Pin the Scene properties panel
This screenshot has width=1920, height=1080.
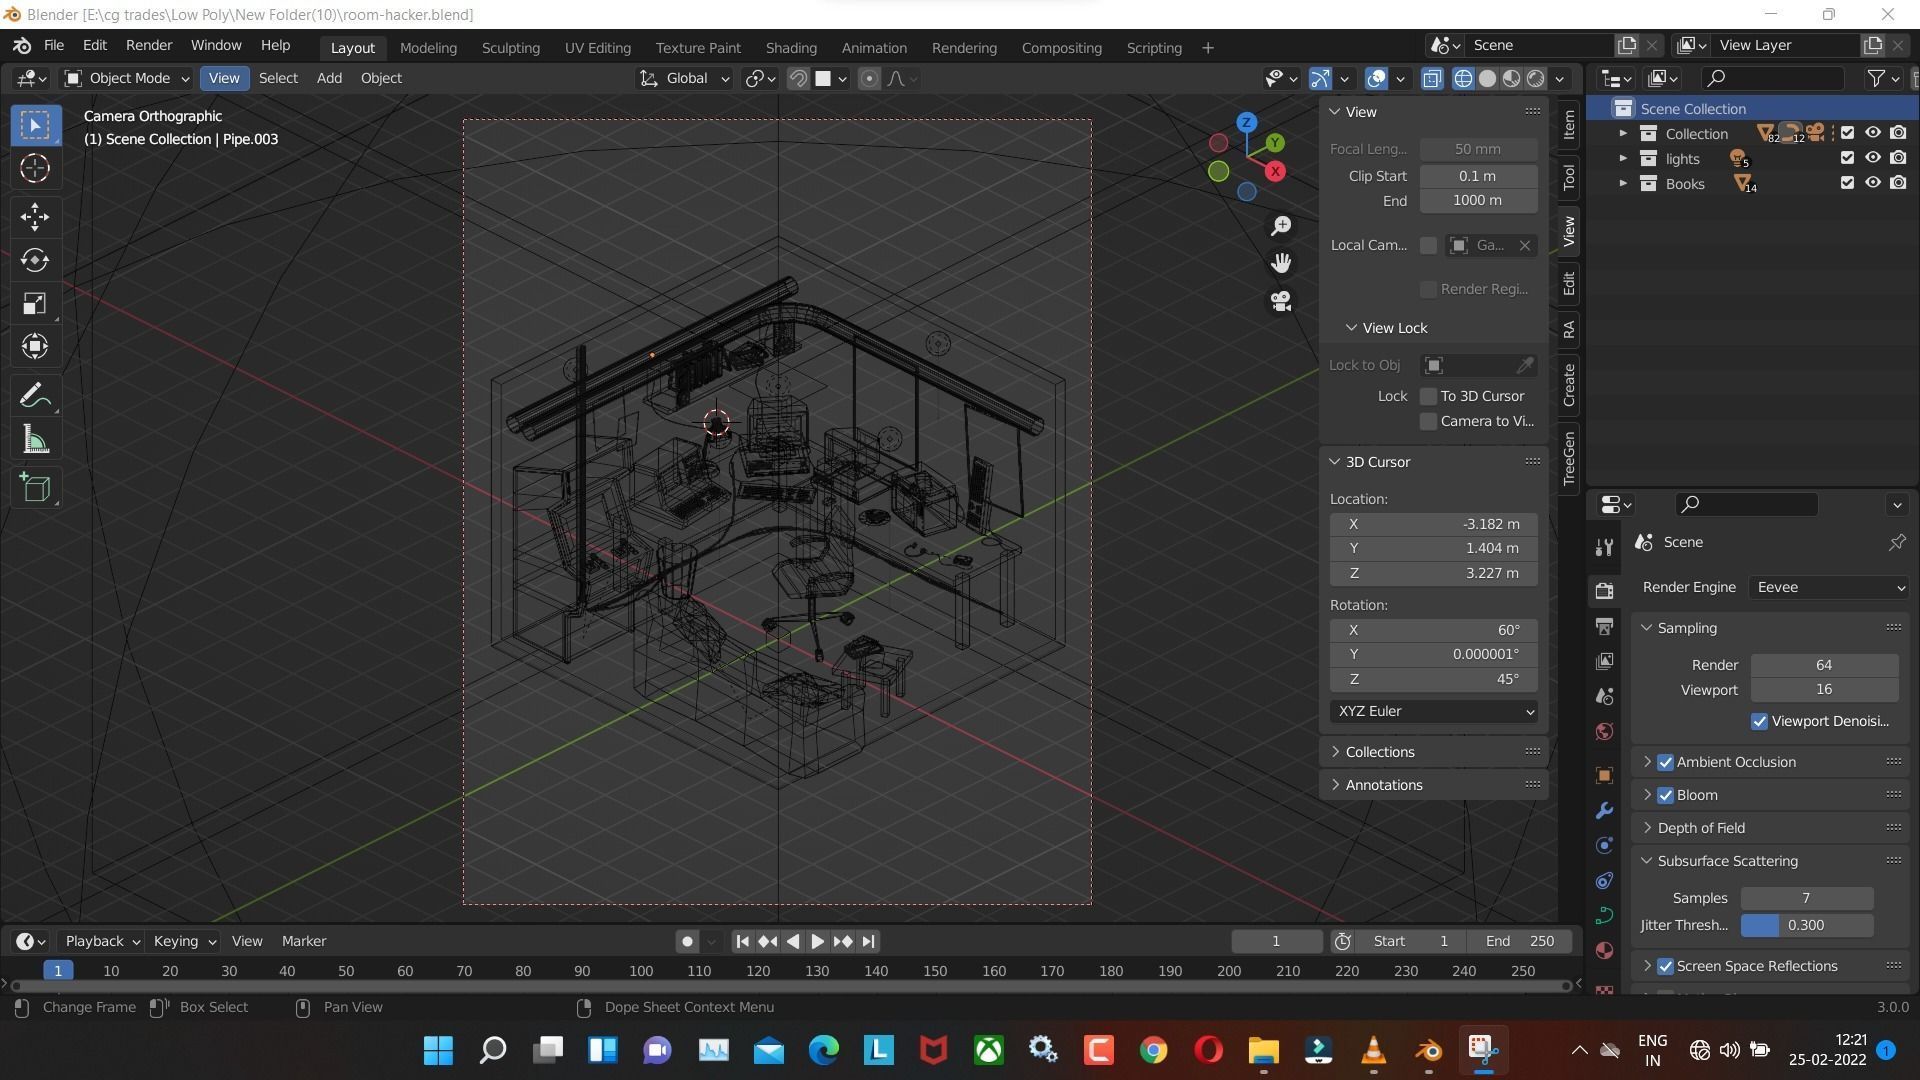(1897, 542)
